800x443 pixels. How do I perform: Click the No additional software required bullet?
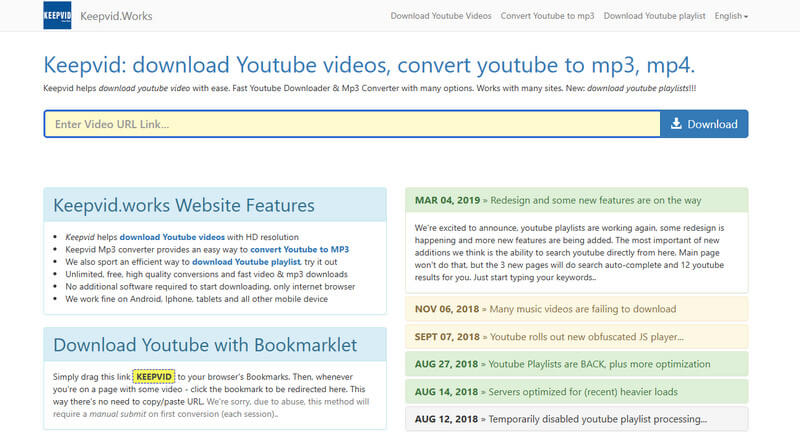tap(210, 286)
